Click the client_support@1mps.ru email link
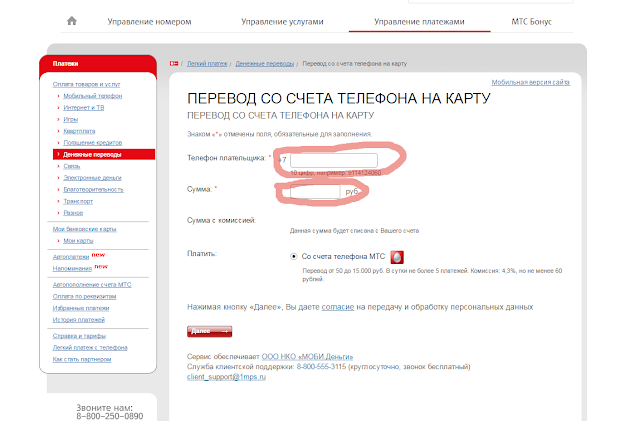The width and height of the screenshot is (640, 421). [226, 376]
